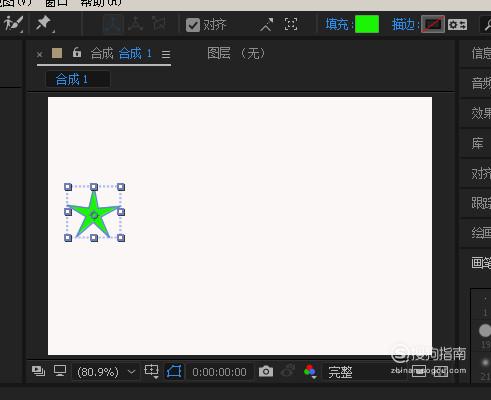The image size is (491, 400).
Task: Open the 画笔 panel
Action: point(481,263)
